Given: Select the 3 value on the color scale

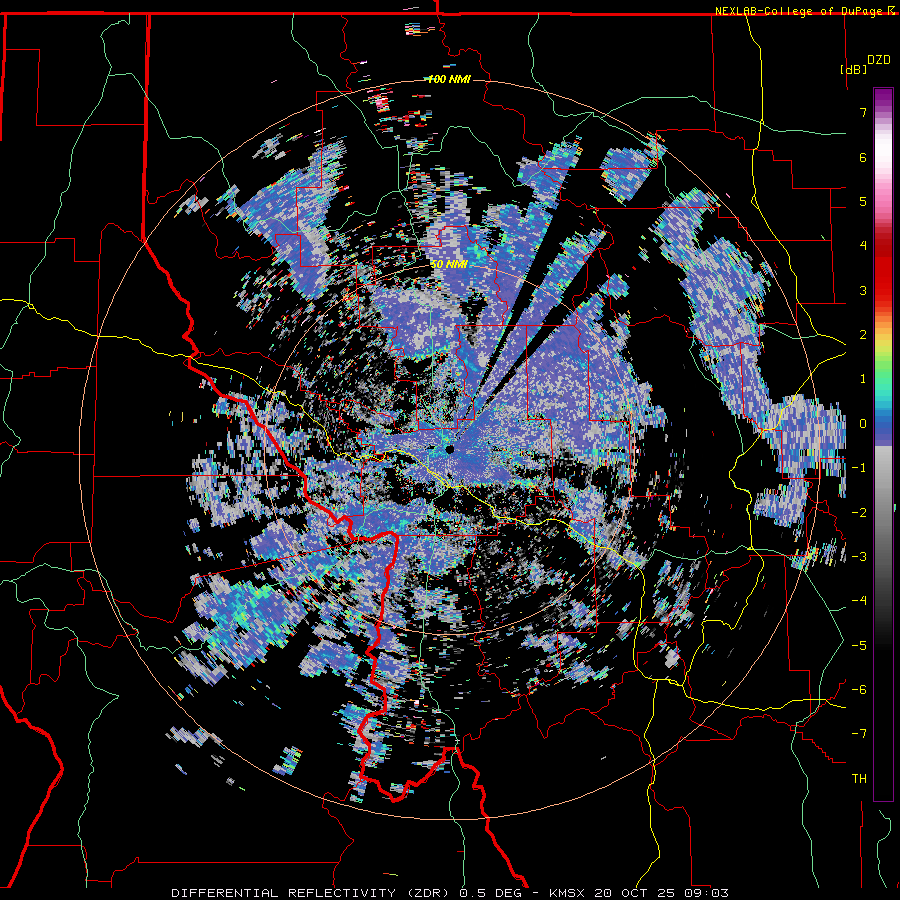Looking at the screenshot, I should (x=863, y=290).
